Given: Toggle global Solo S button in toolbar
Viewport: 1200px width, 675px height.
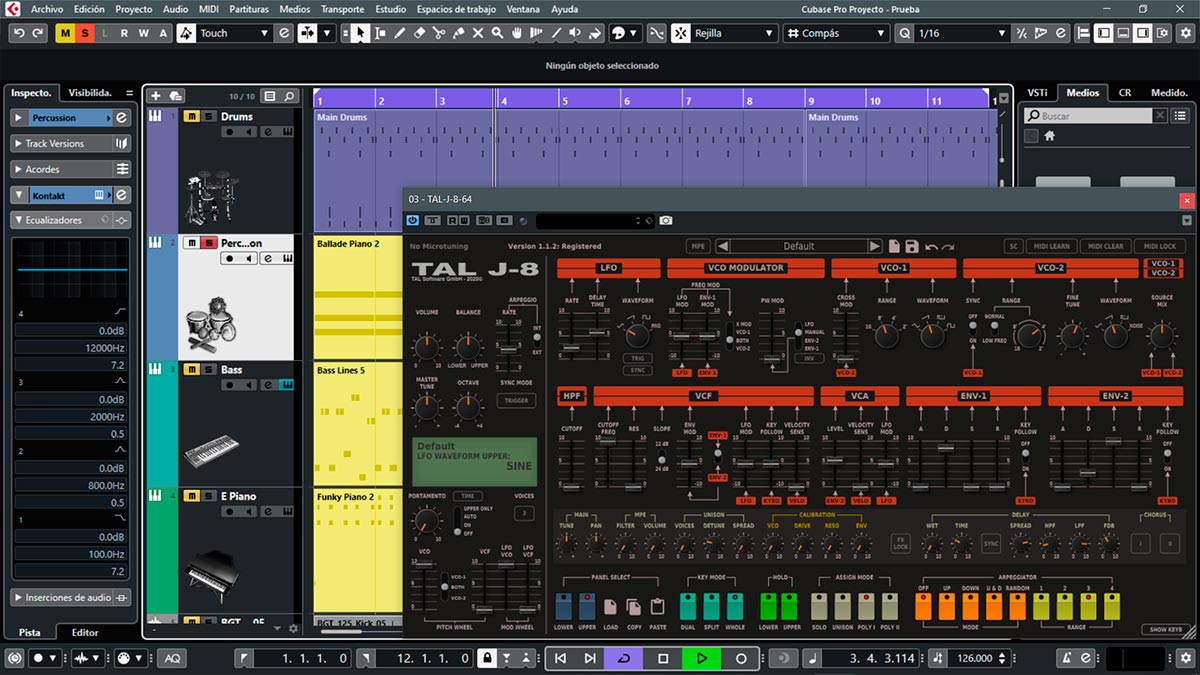Looking at the screenshot, I should click(85, 33).
